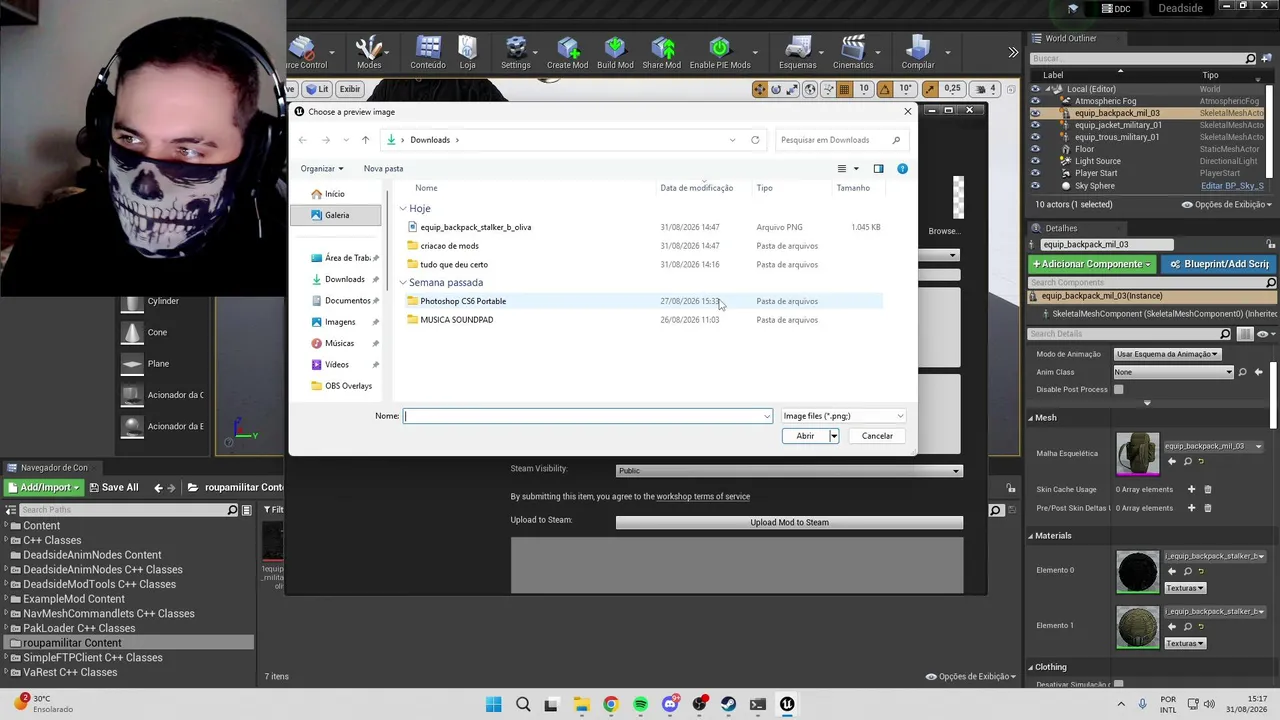Viewport: 1280px width, 720px height.
Task: Open the Anim Class None dropdown
Action: [1173, 372]
